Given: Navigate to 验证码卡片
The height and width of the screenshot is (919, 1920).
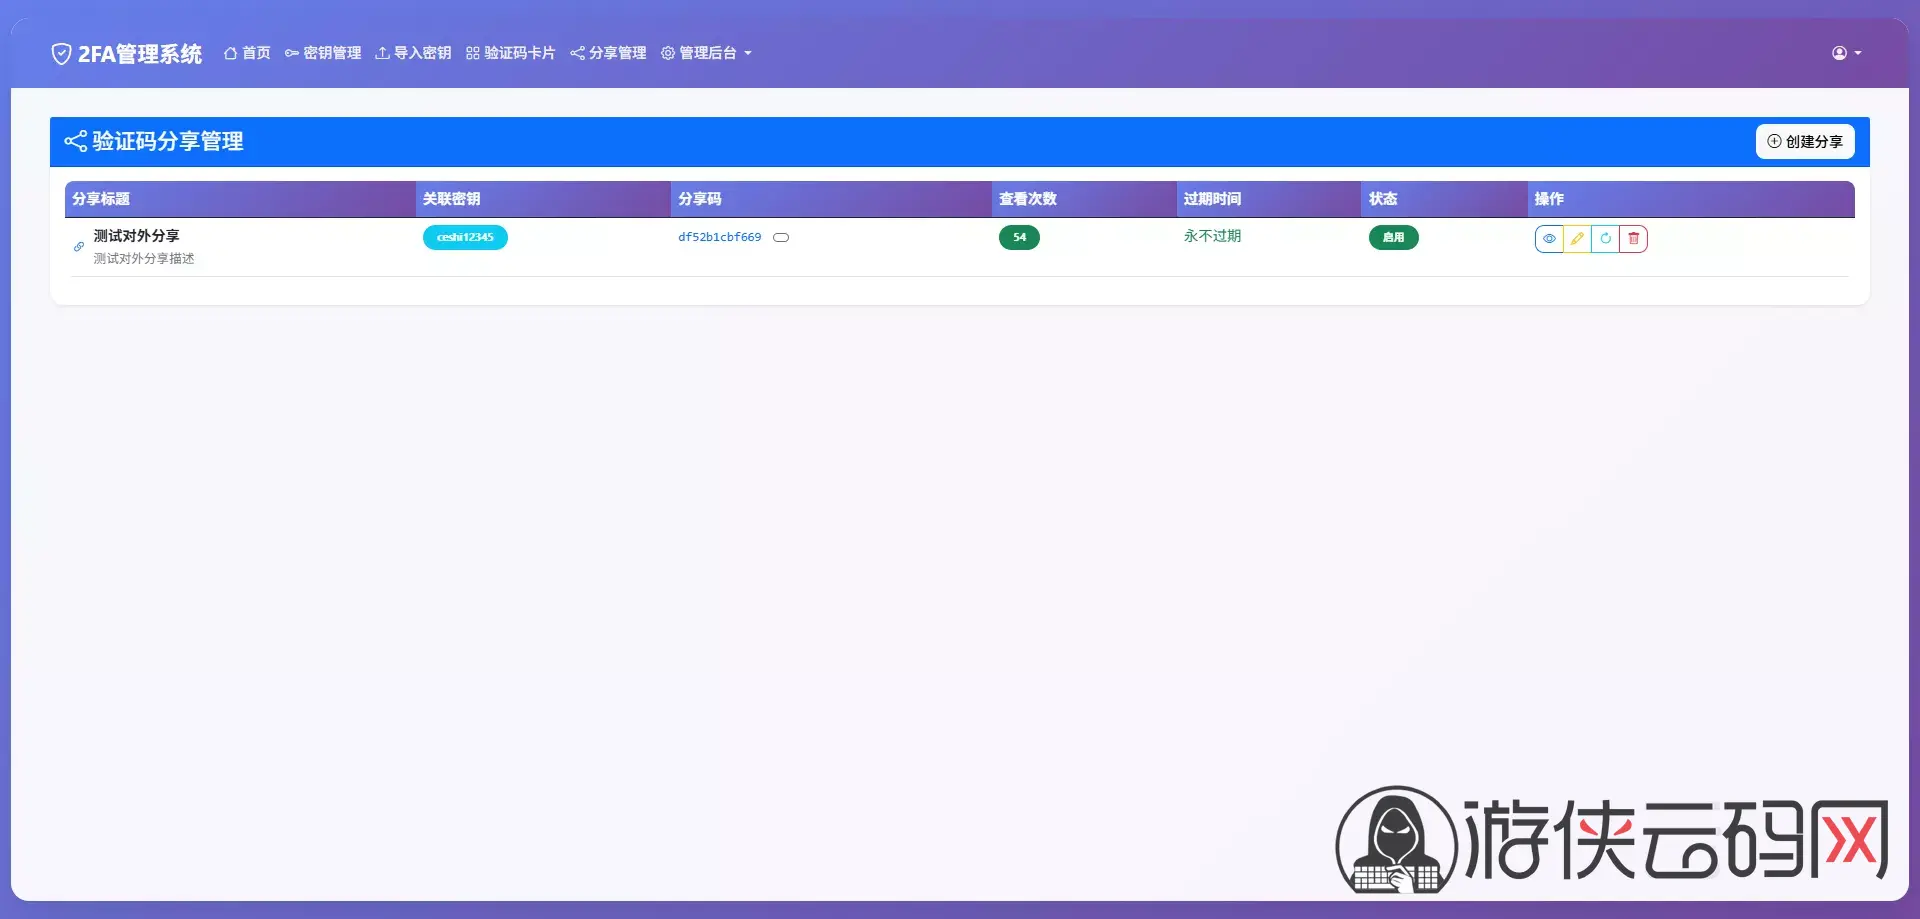Looking at the screenshot, I should tap(510, 53).
